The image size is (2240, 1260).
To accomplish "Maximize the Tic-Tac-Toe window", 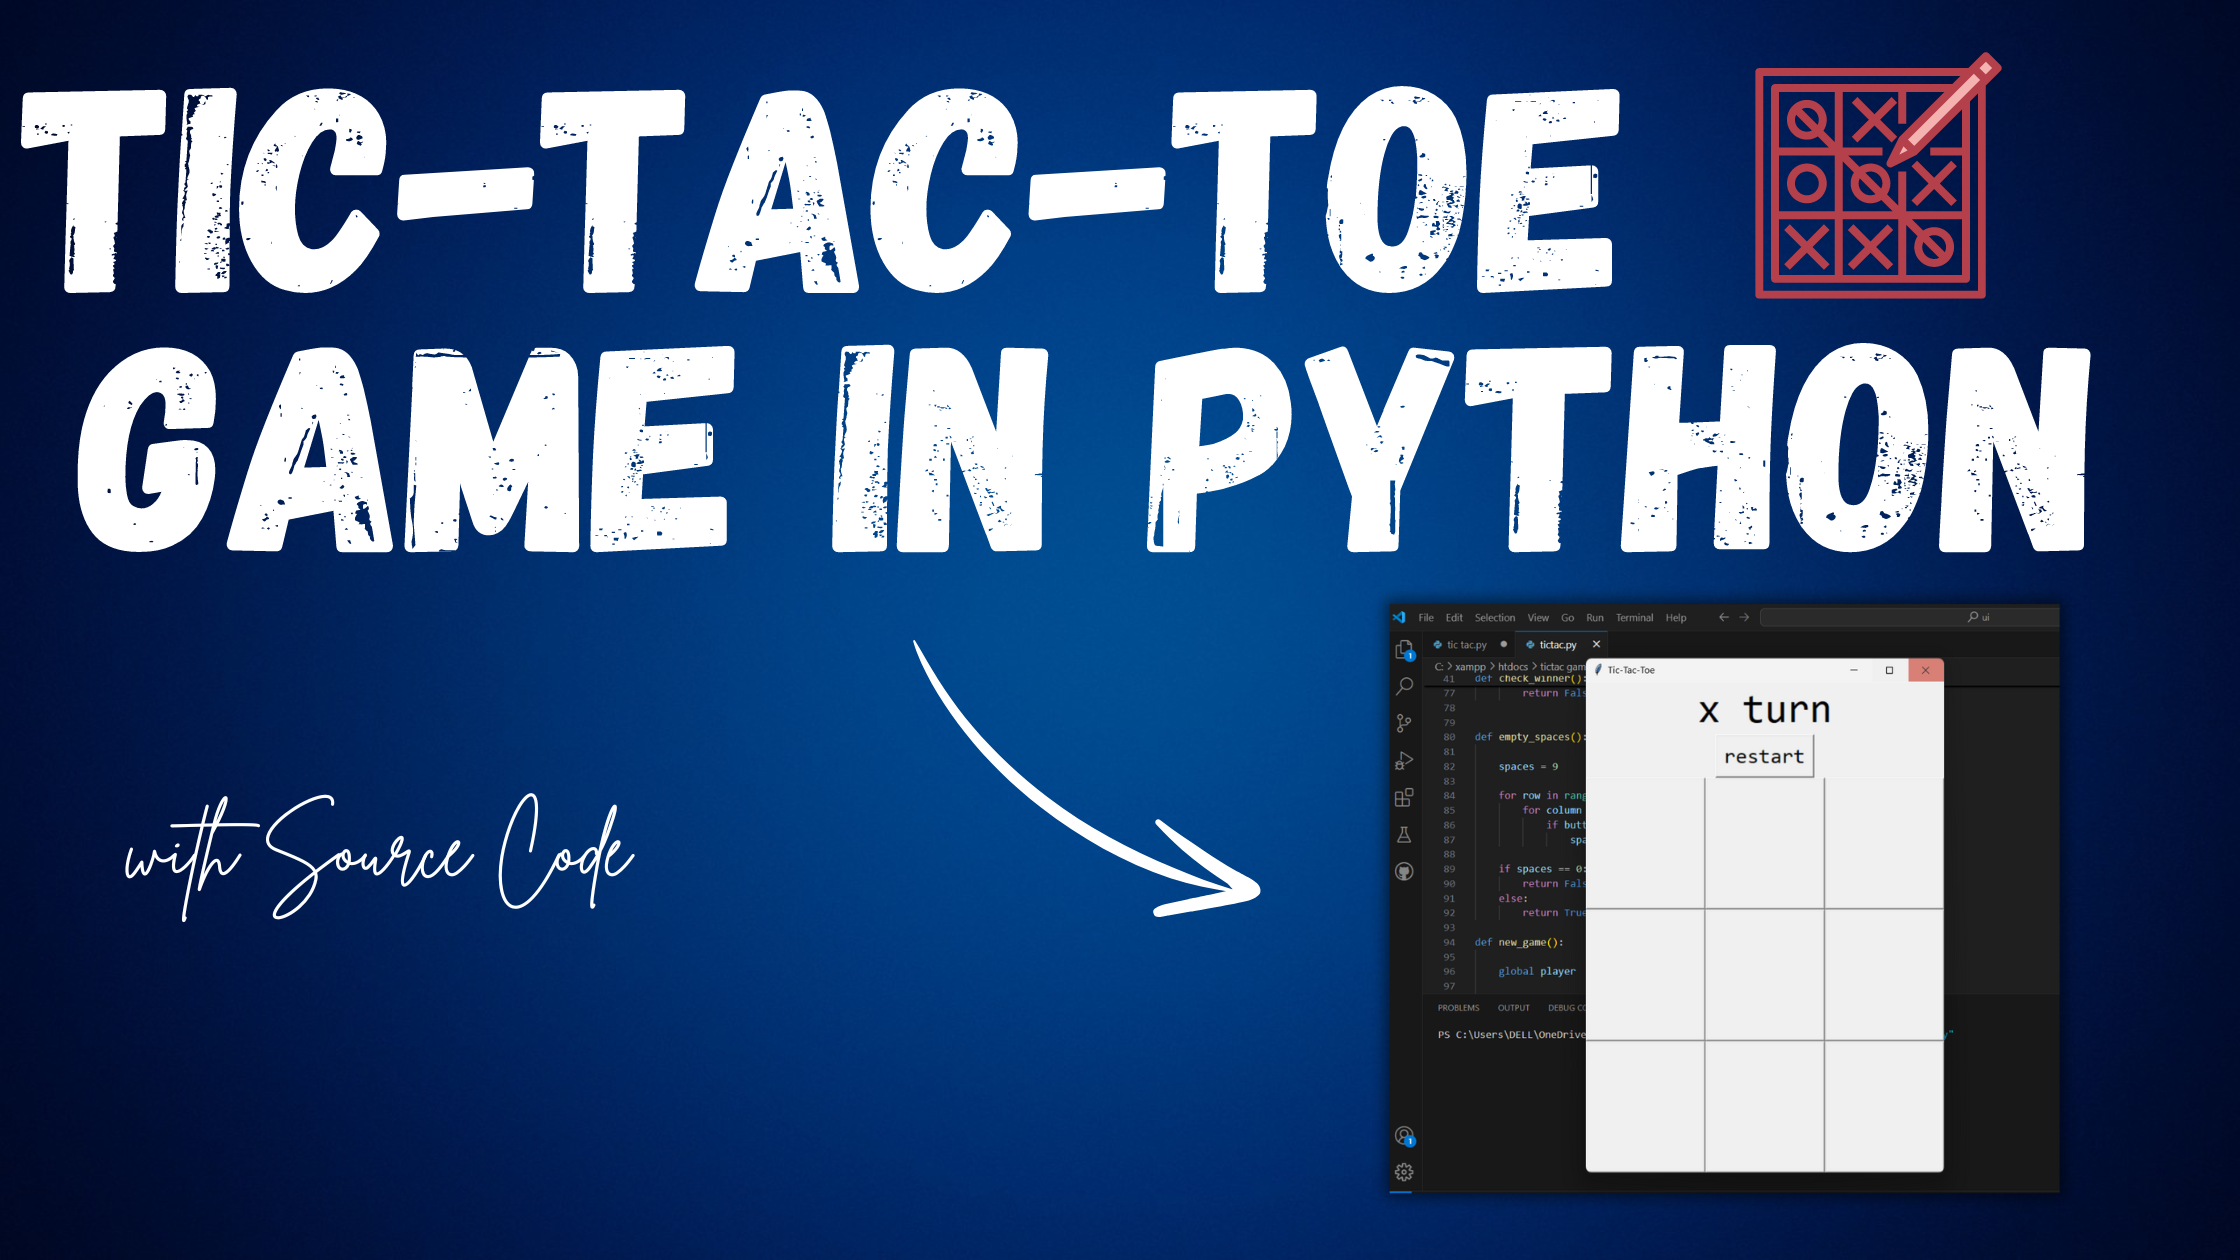I will point(1889,670).
